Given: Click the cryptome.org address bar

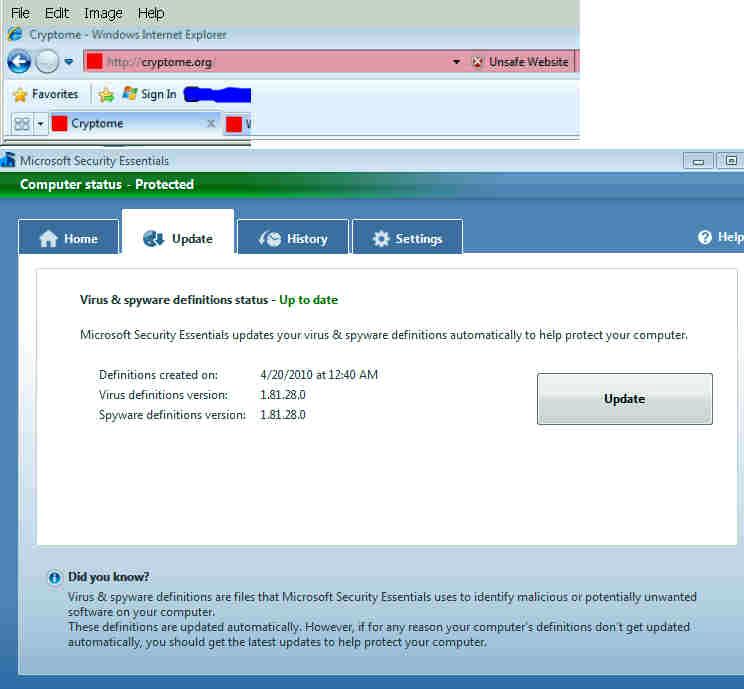Looking at the screenshot, I should (x=270, y=62).
